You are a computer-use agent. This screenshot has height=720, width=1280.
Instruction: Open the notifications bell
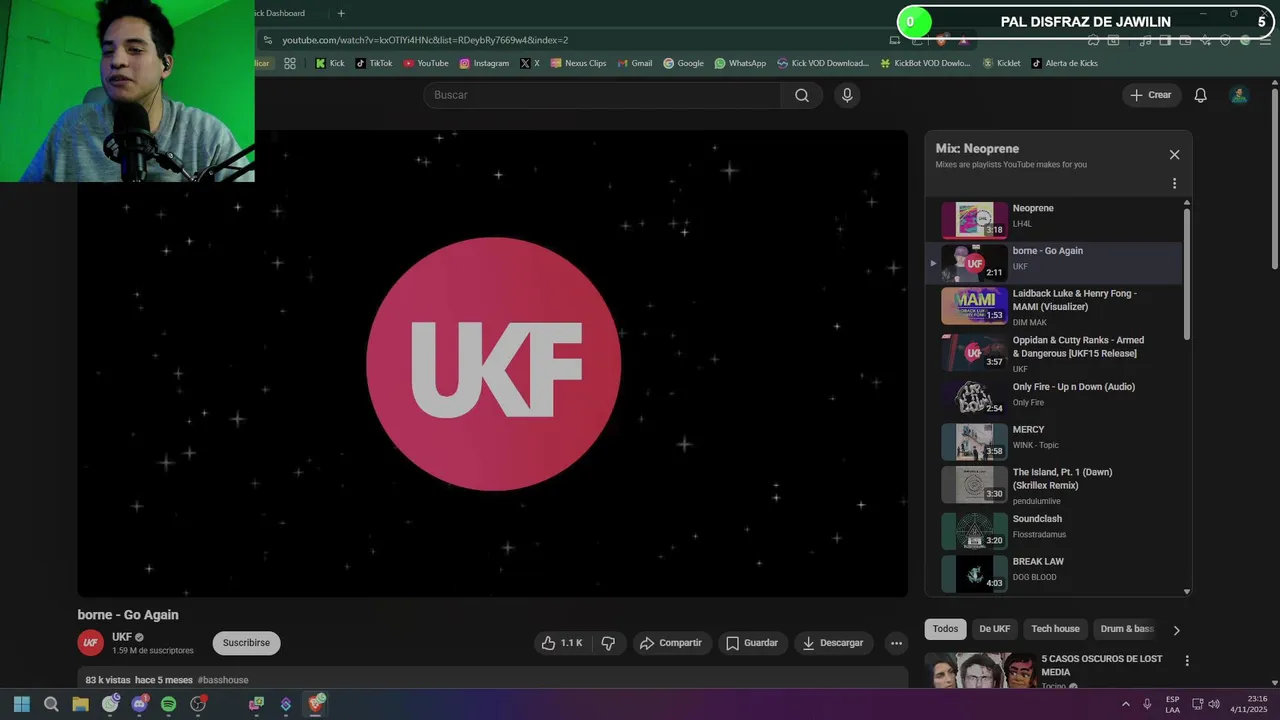pyautogui.click(x=1200, y=95)
